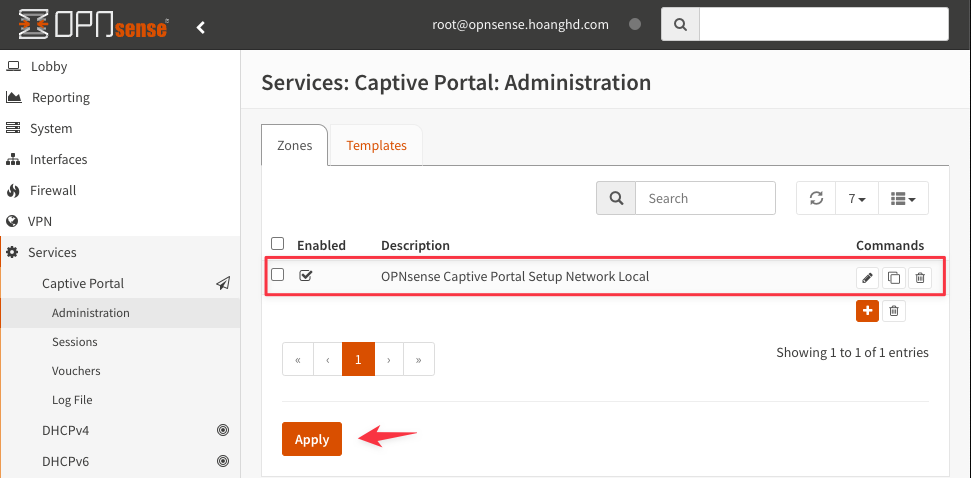Clone the zone with the copy icon
971x478 pixels.
point(894,278)
